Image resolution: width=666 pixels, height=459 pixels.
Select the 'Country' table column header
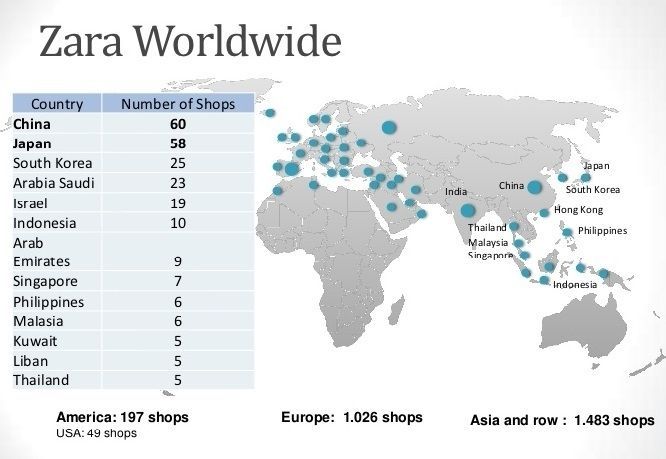click(57, 104)
